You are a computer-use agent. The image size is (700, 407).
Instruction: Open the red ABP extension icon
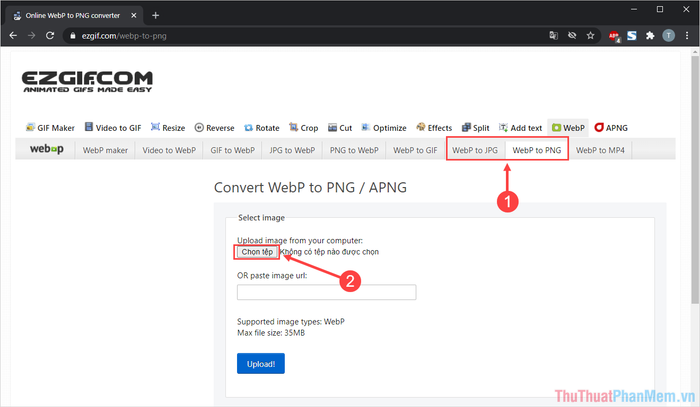pos(614,36)
